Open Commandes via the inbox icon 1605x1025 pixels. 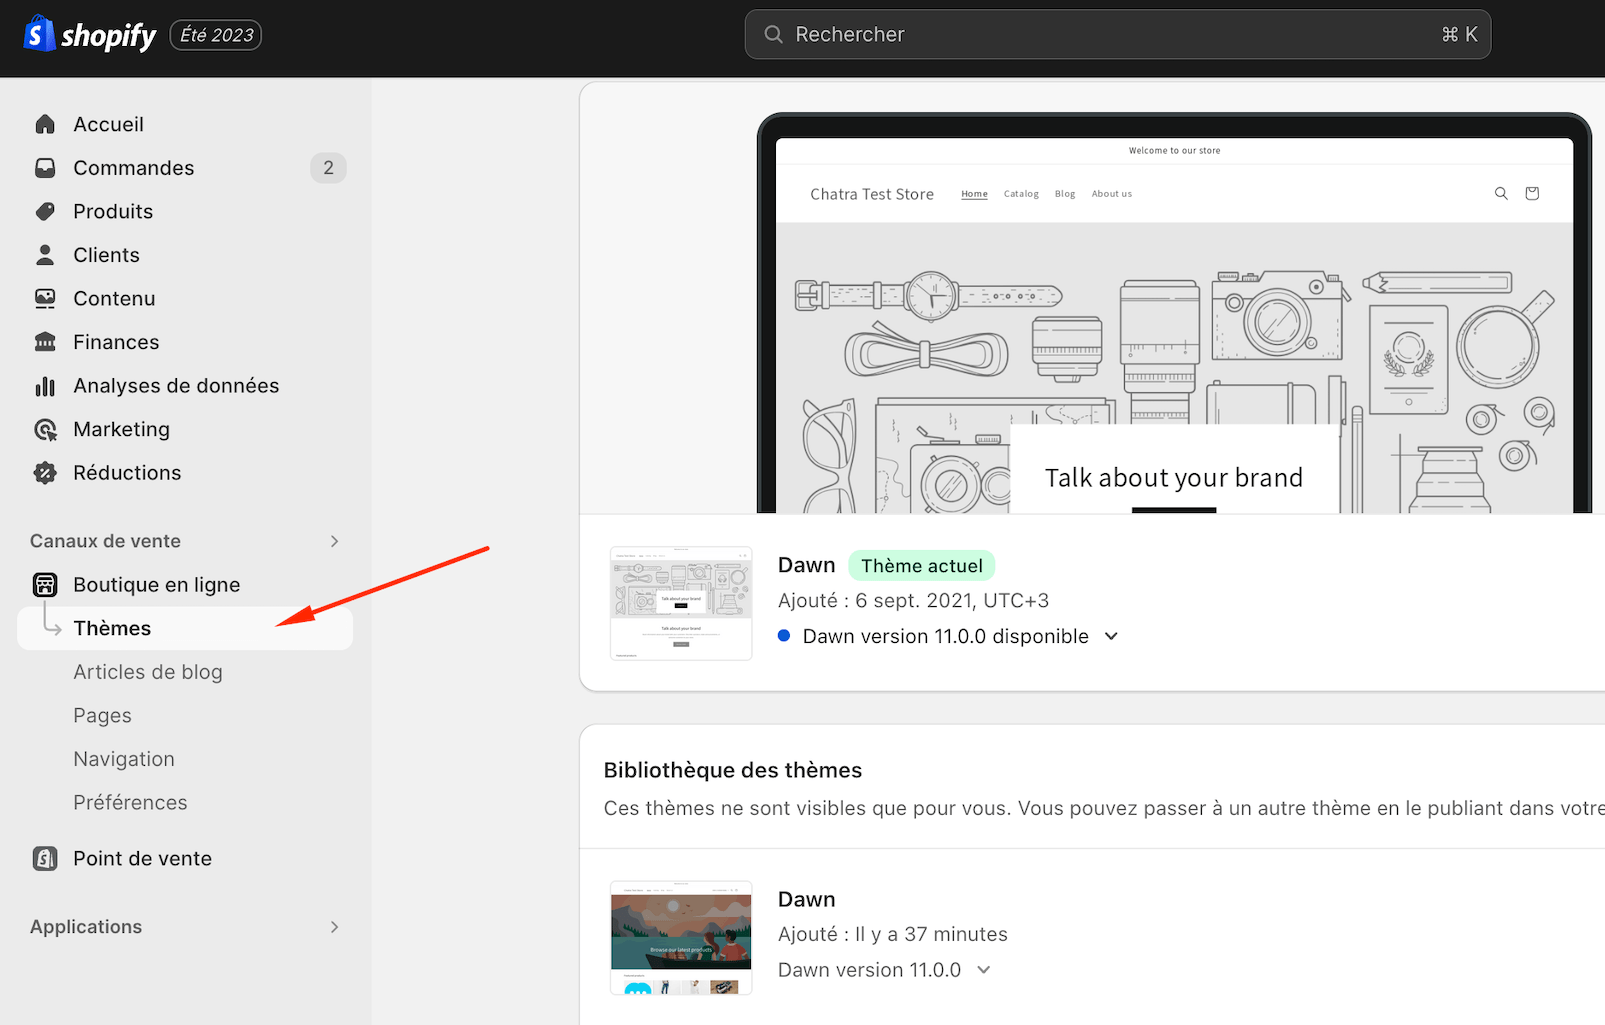coord(45,168)
